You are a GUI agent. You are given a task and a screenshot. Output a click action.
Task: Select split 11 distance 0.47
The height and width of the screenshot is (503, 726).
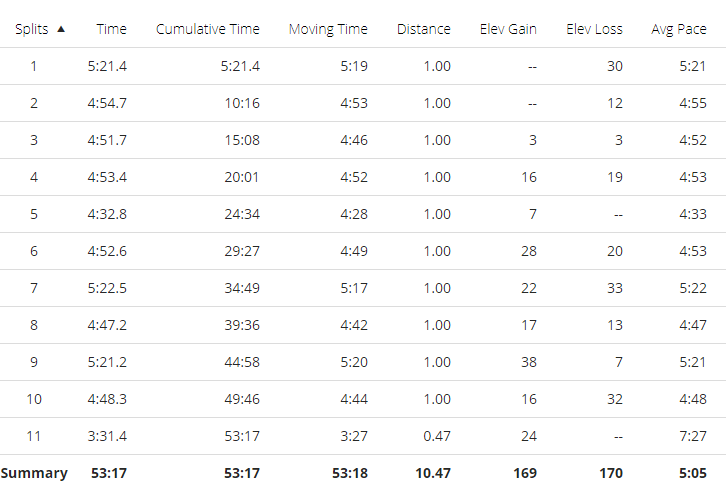point(437,436)
